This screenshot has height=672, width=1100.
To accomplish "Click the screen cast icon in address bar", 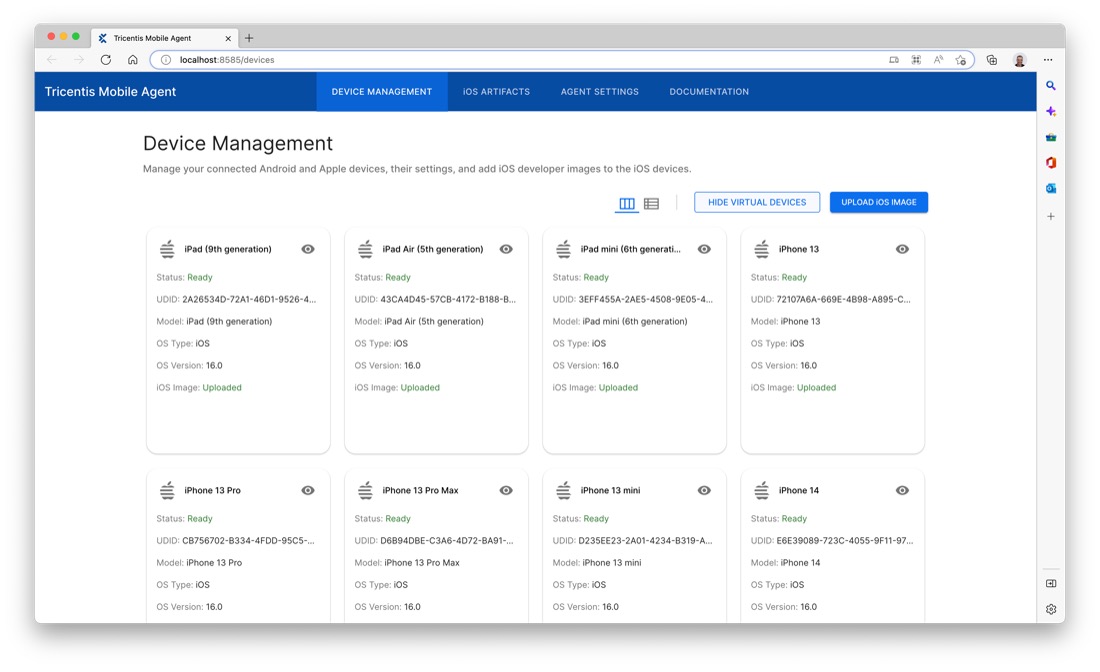I will pyautogui.click(x=894, y=60).
